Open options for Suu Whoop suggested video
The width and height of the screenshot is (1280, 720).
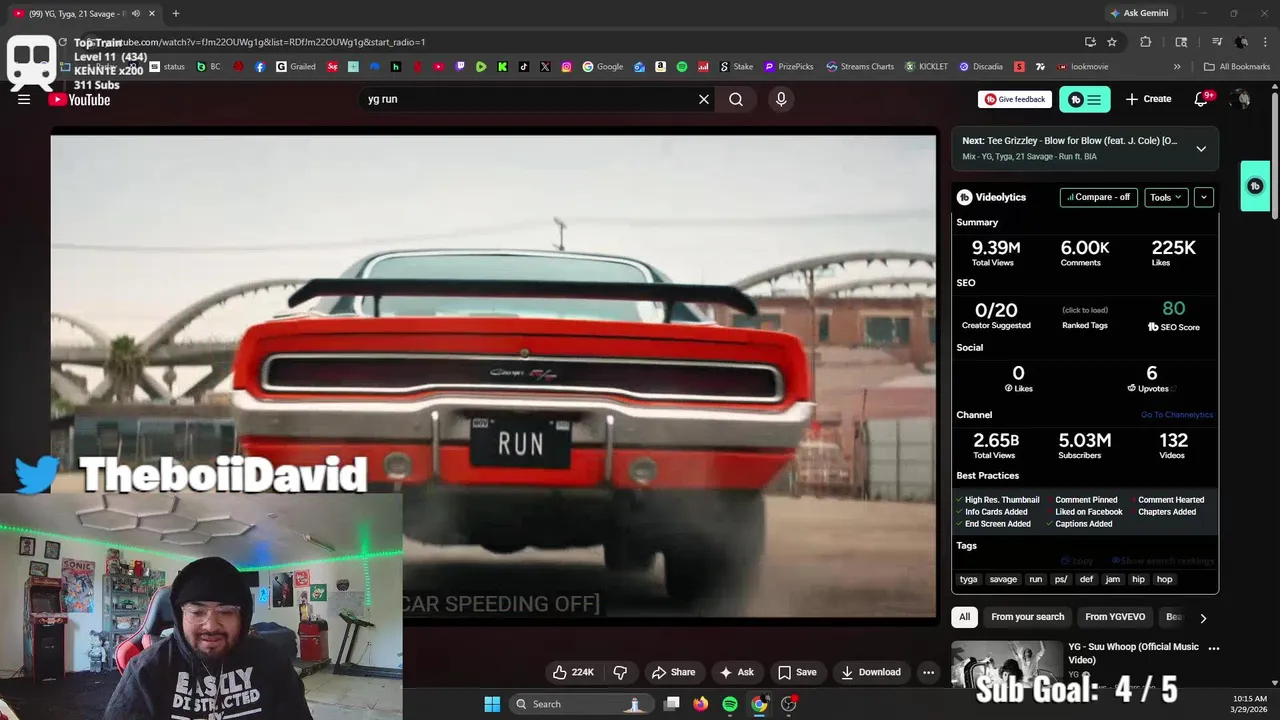tap(1214, 648)
